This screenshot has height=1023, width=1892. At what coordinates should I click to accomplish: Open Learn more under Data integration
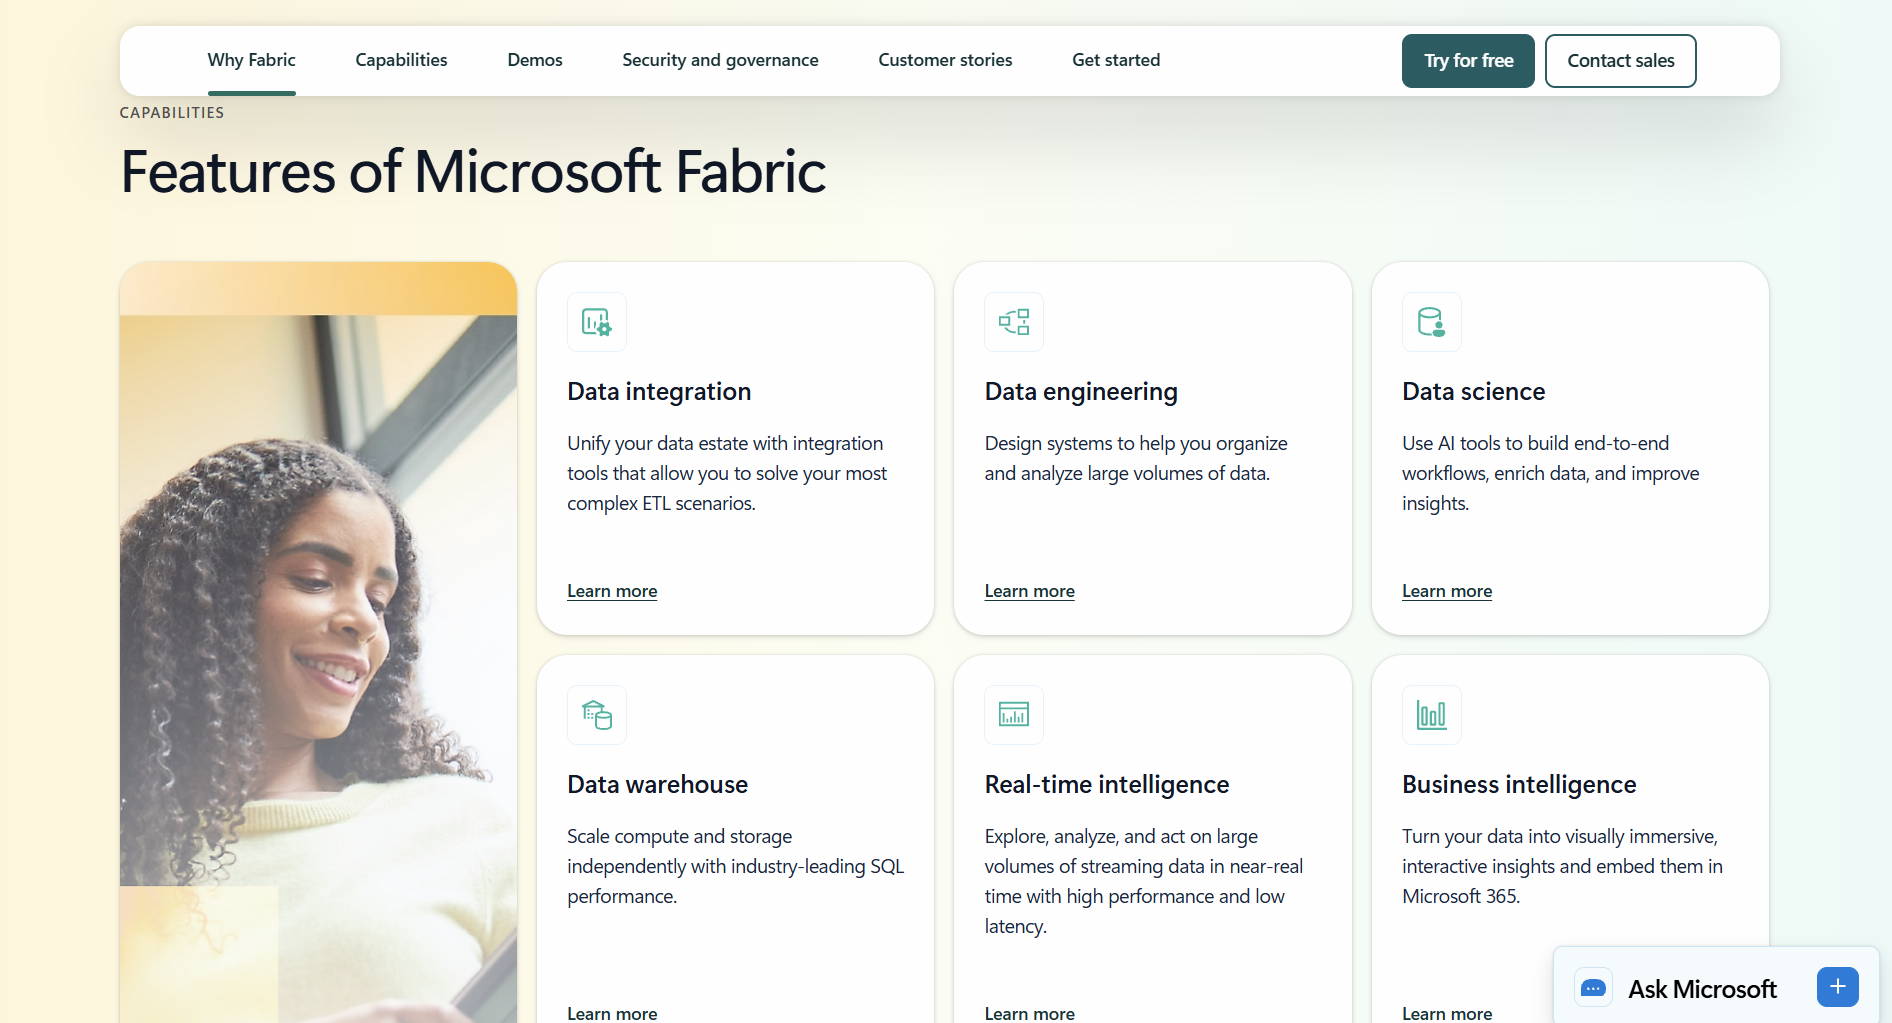click(x=612, y=591)
